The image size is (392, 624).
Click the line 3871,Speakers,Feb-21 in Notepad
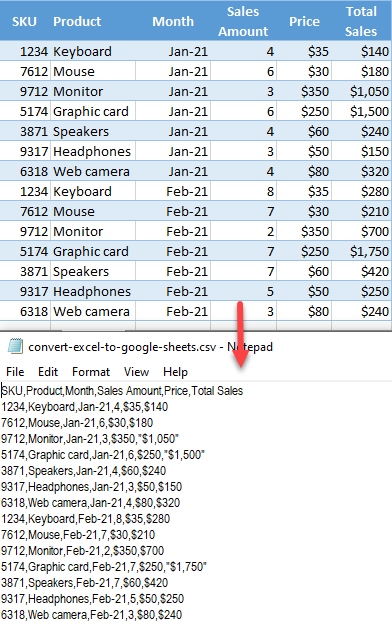84,583
